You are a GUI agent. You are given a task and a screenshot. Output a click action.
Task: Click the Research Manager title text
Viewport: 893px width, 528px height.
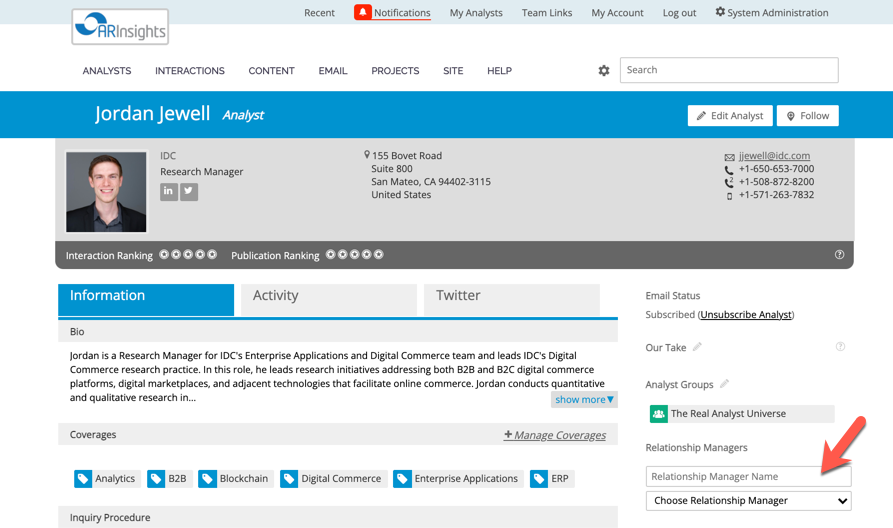click(x=202, y=171)
